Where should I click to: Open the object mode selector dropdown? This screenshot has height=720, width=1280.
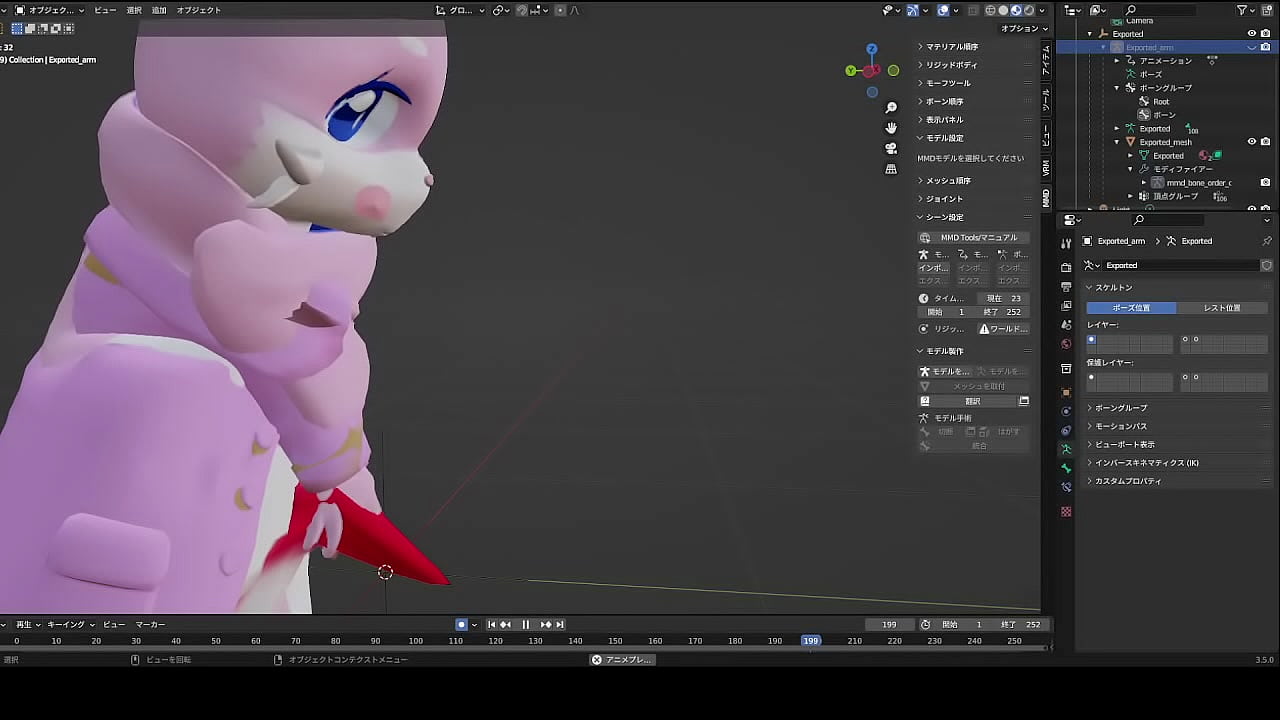pyautogui.click(x=48, y=10)
